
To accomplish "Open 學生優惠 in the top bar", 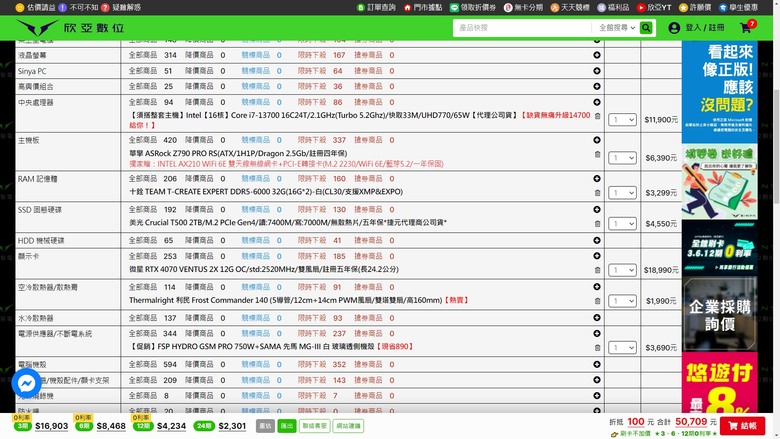I will click(738, 7).
